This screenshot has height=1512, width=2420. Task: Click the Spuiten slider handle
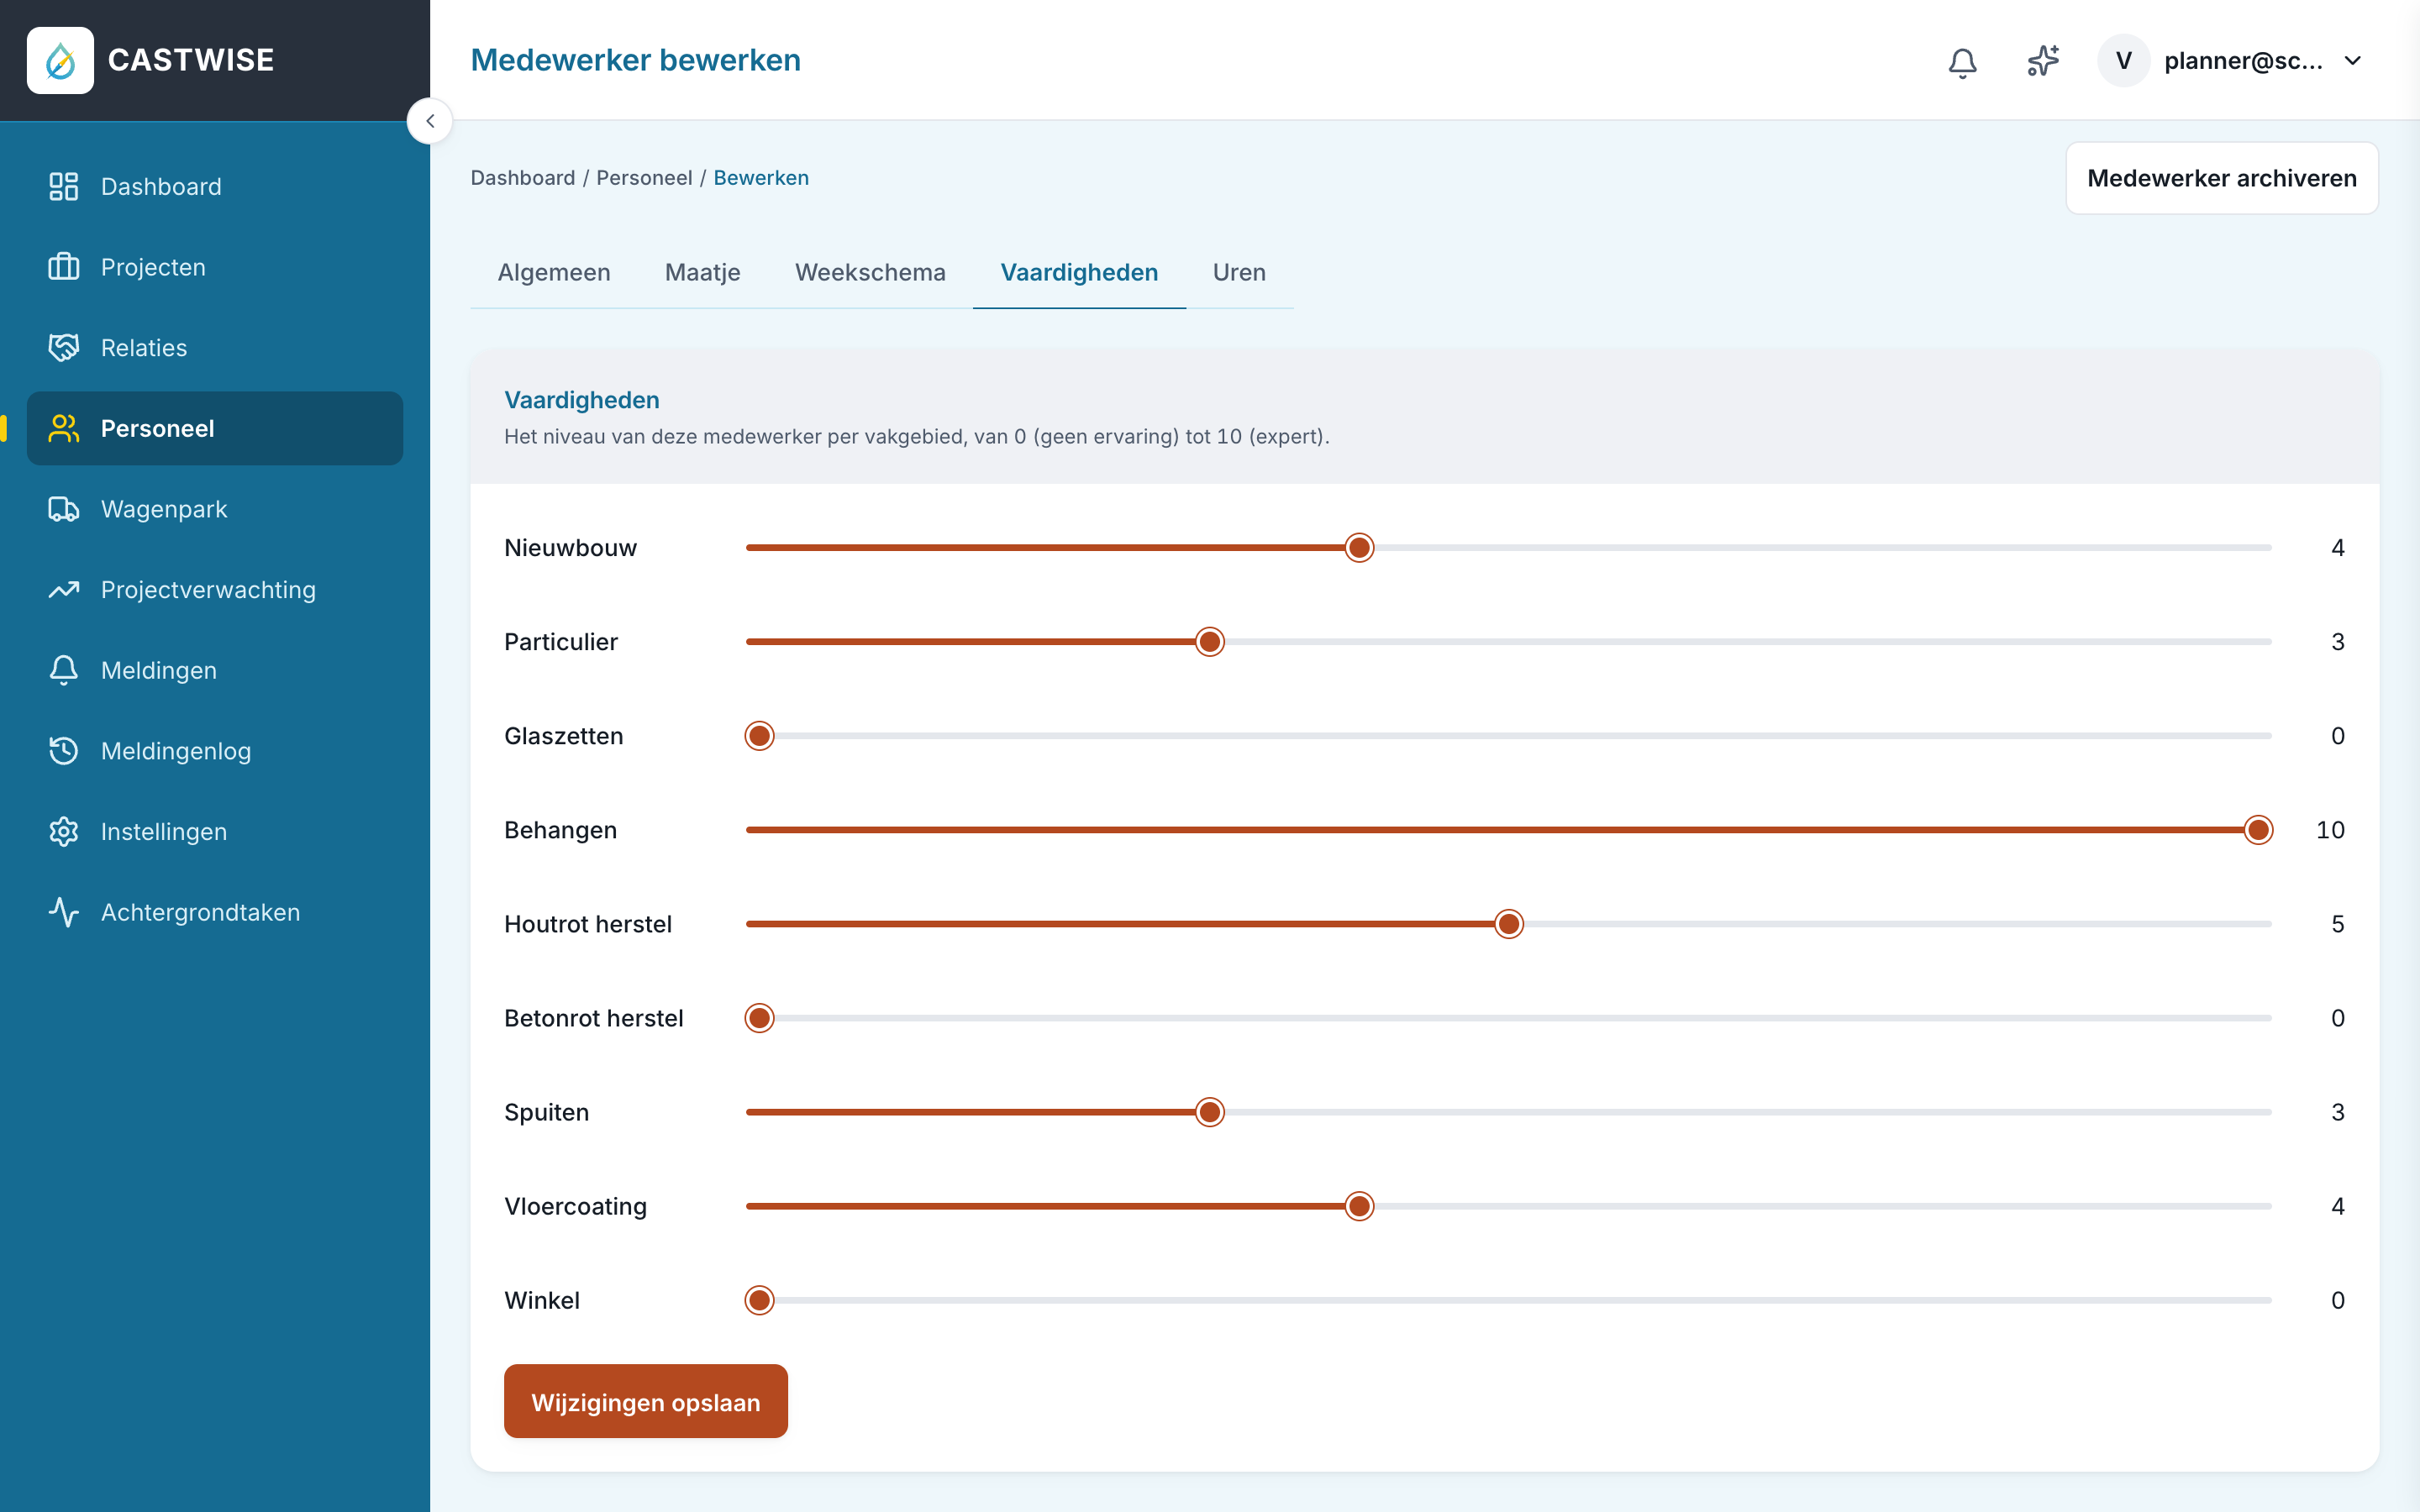pyautogui.click(x=1210, y=1112)
